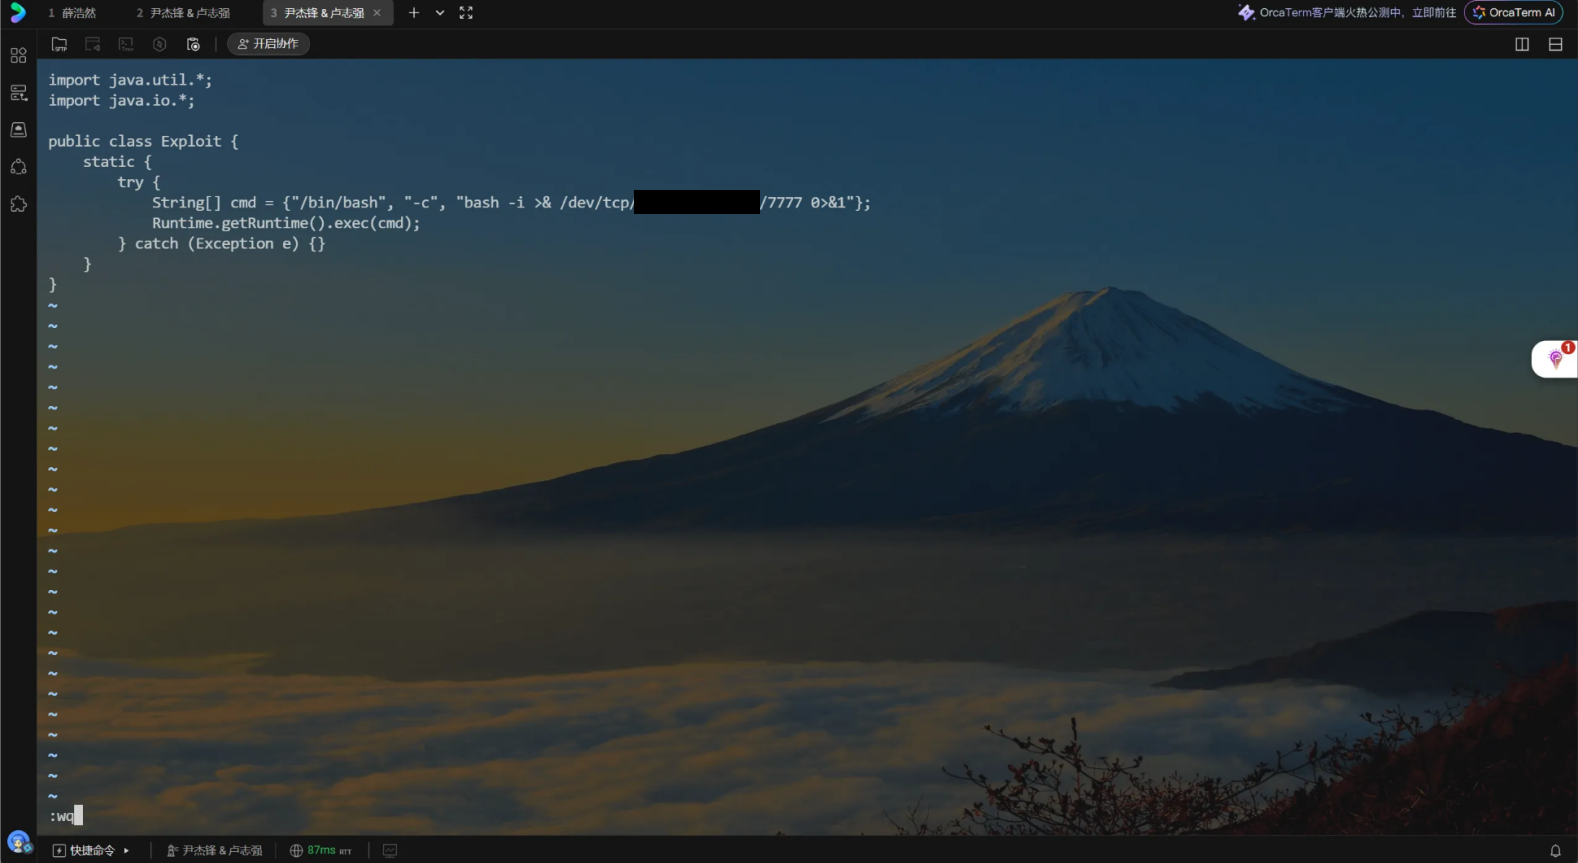
Task: Expand 快捷命令 quick commands
Action: (91, 851)
